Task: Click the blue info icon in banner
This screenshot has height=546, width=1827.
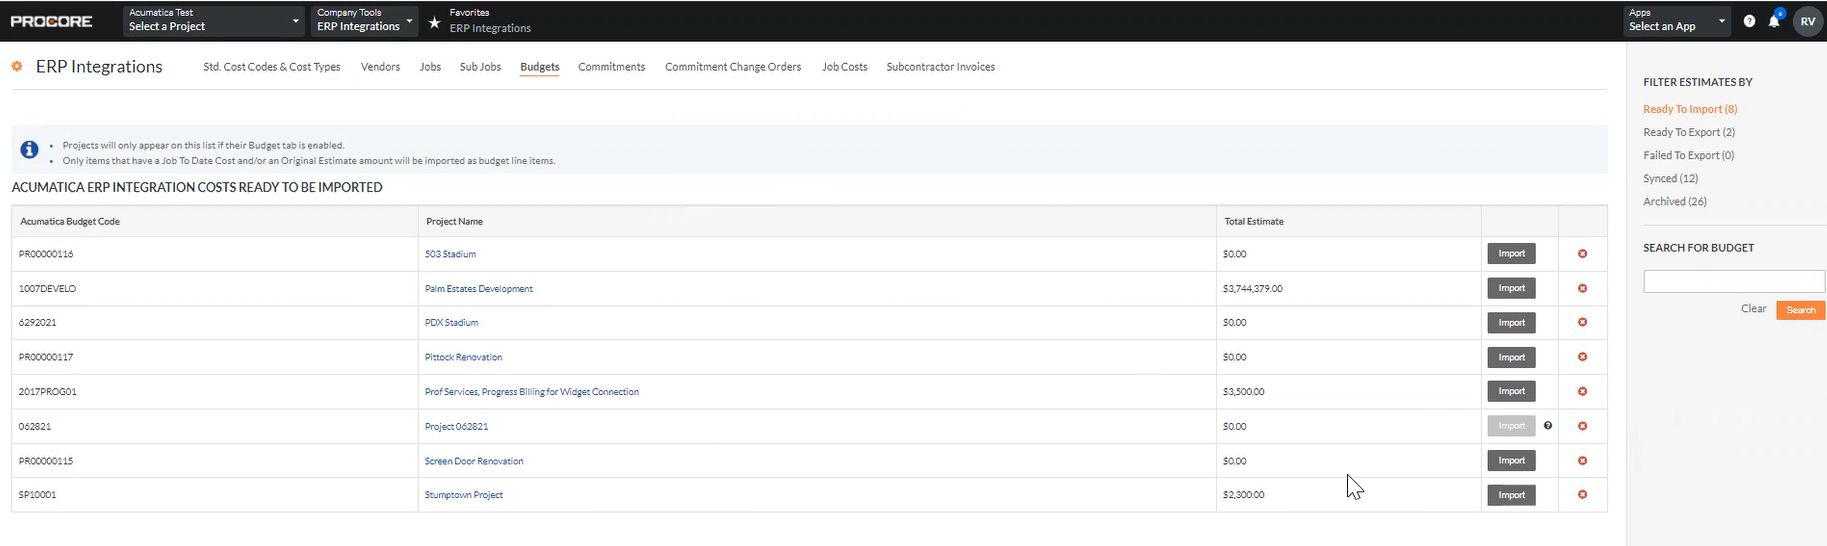Action: 30,150
